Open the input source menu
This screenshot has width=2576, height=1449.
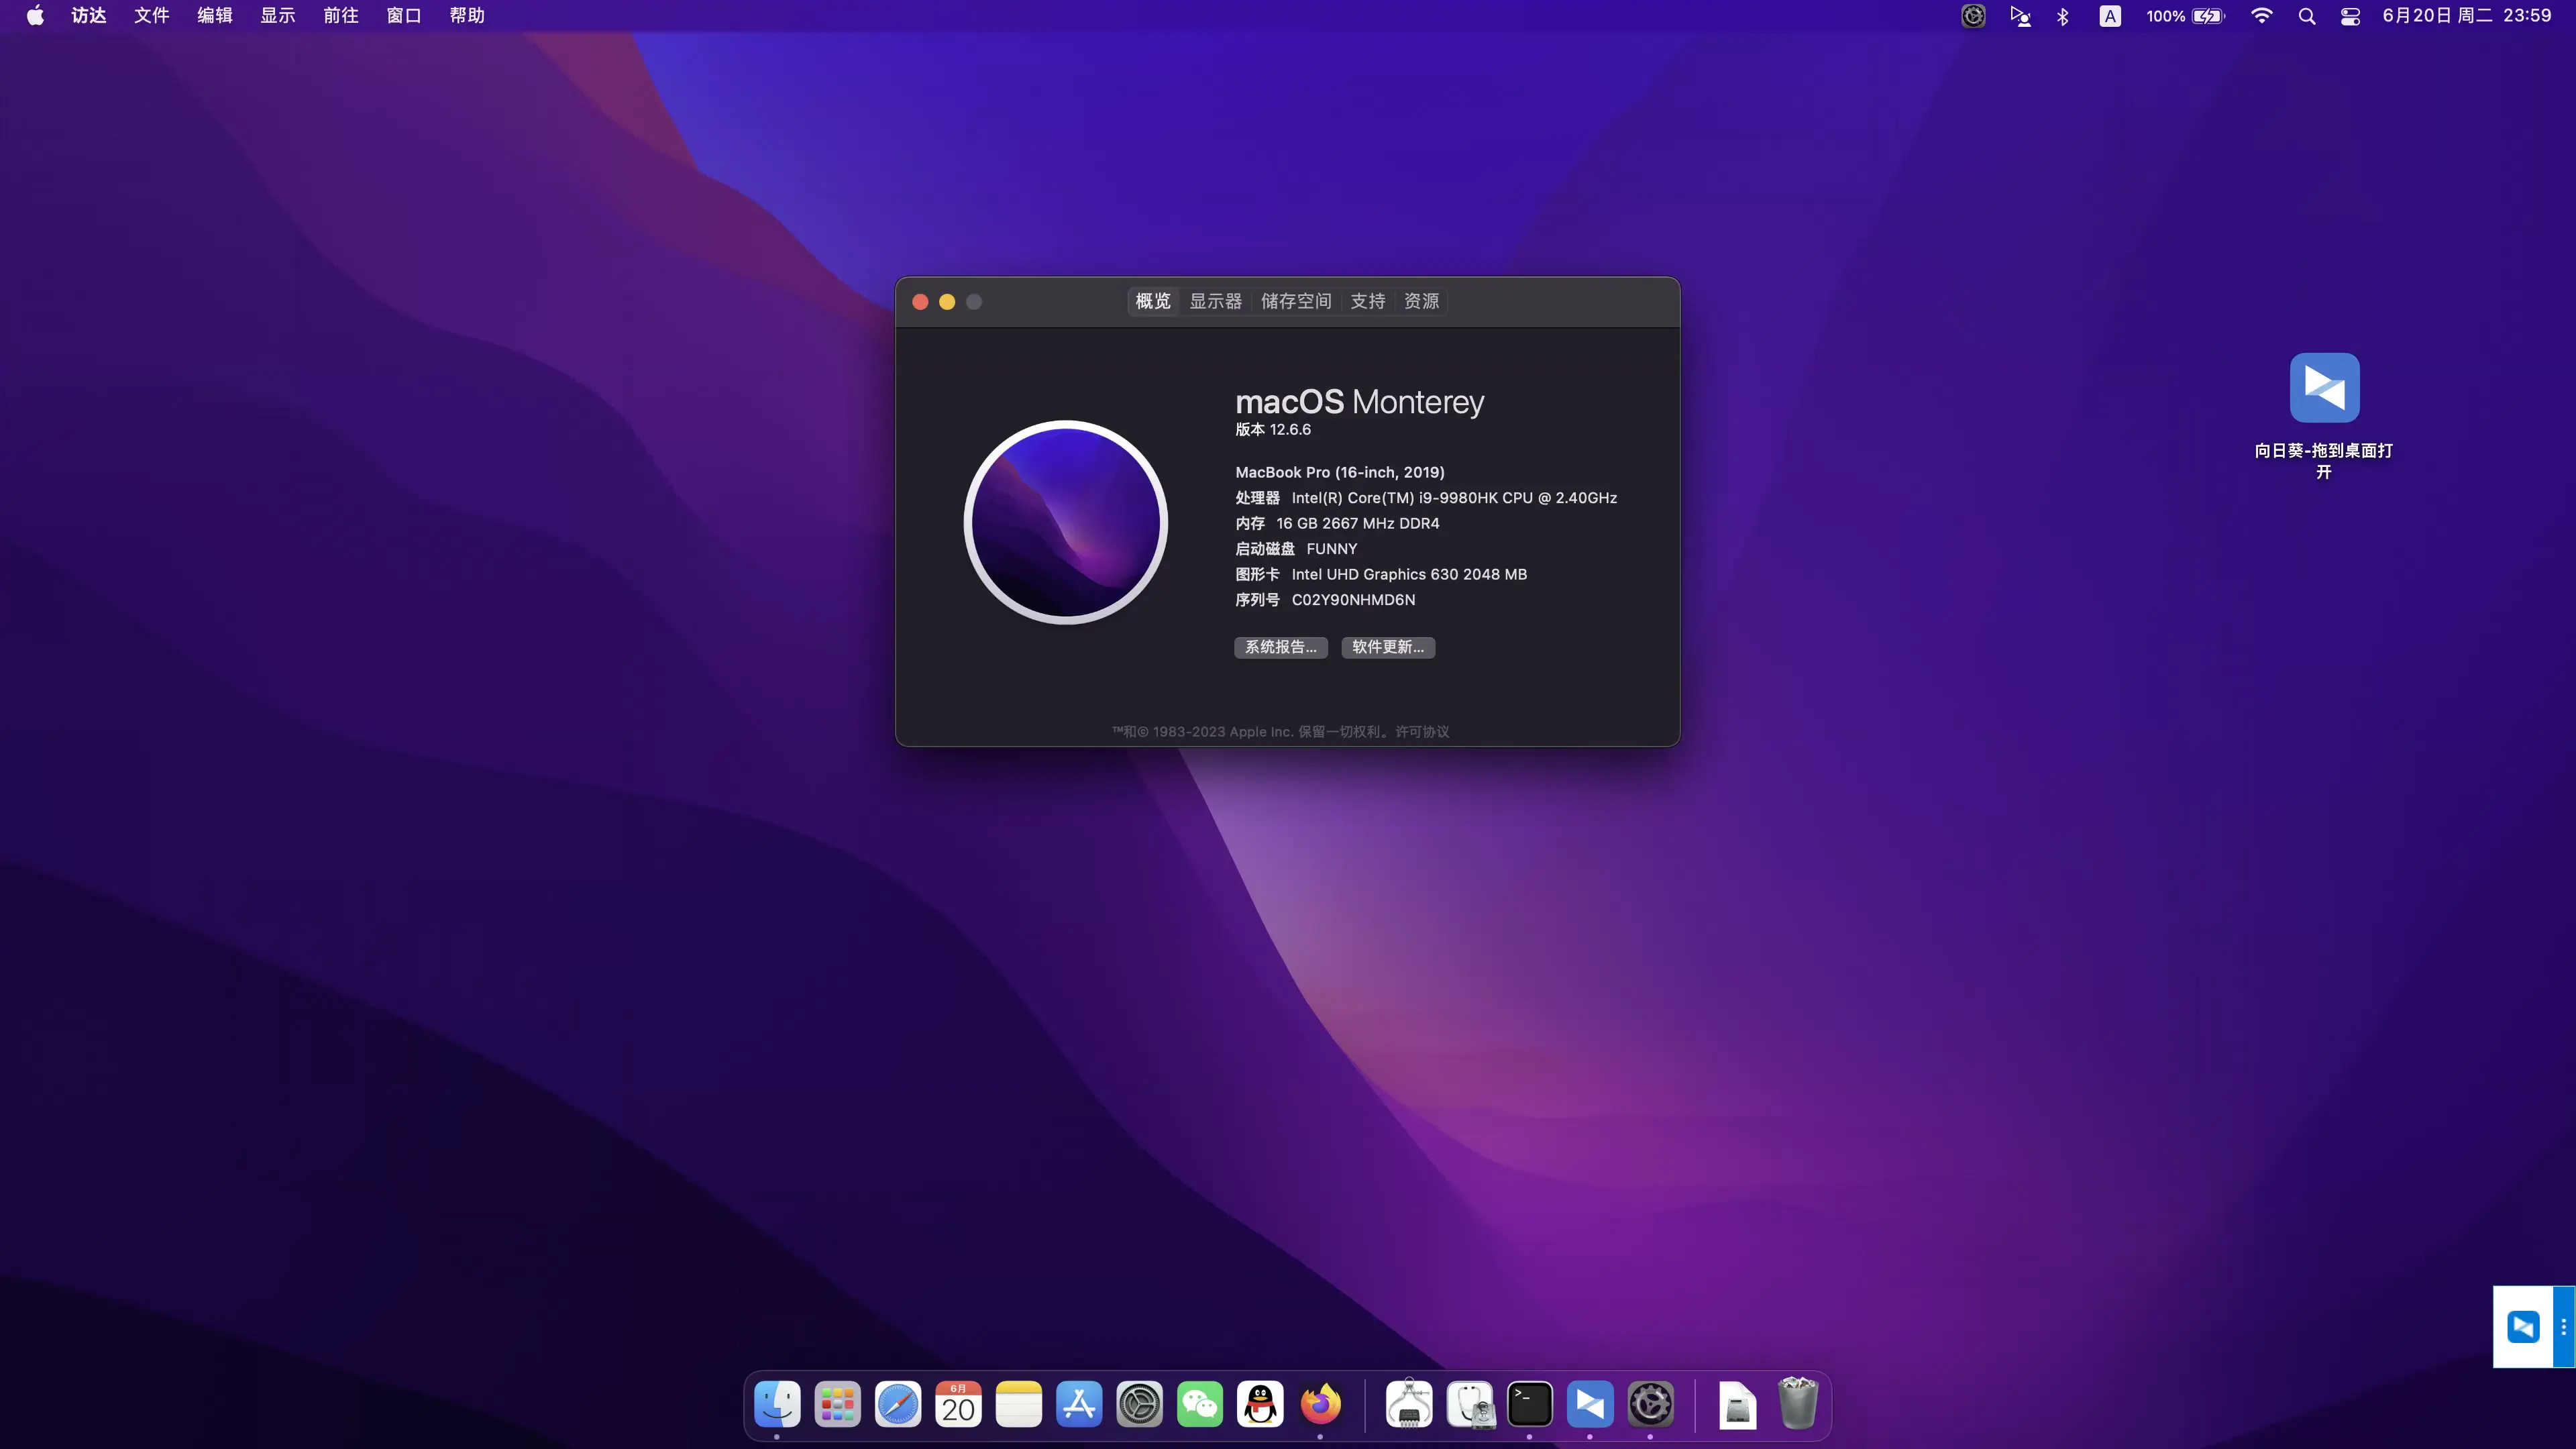(2110, 16)
